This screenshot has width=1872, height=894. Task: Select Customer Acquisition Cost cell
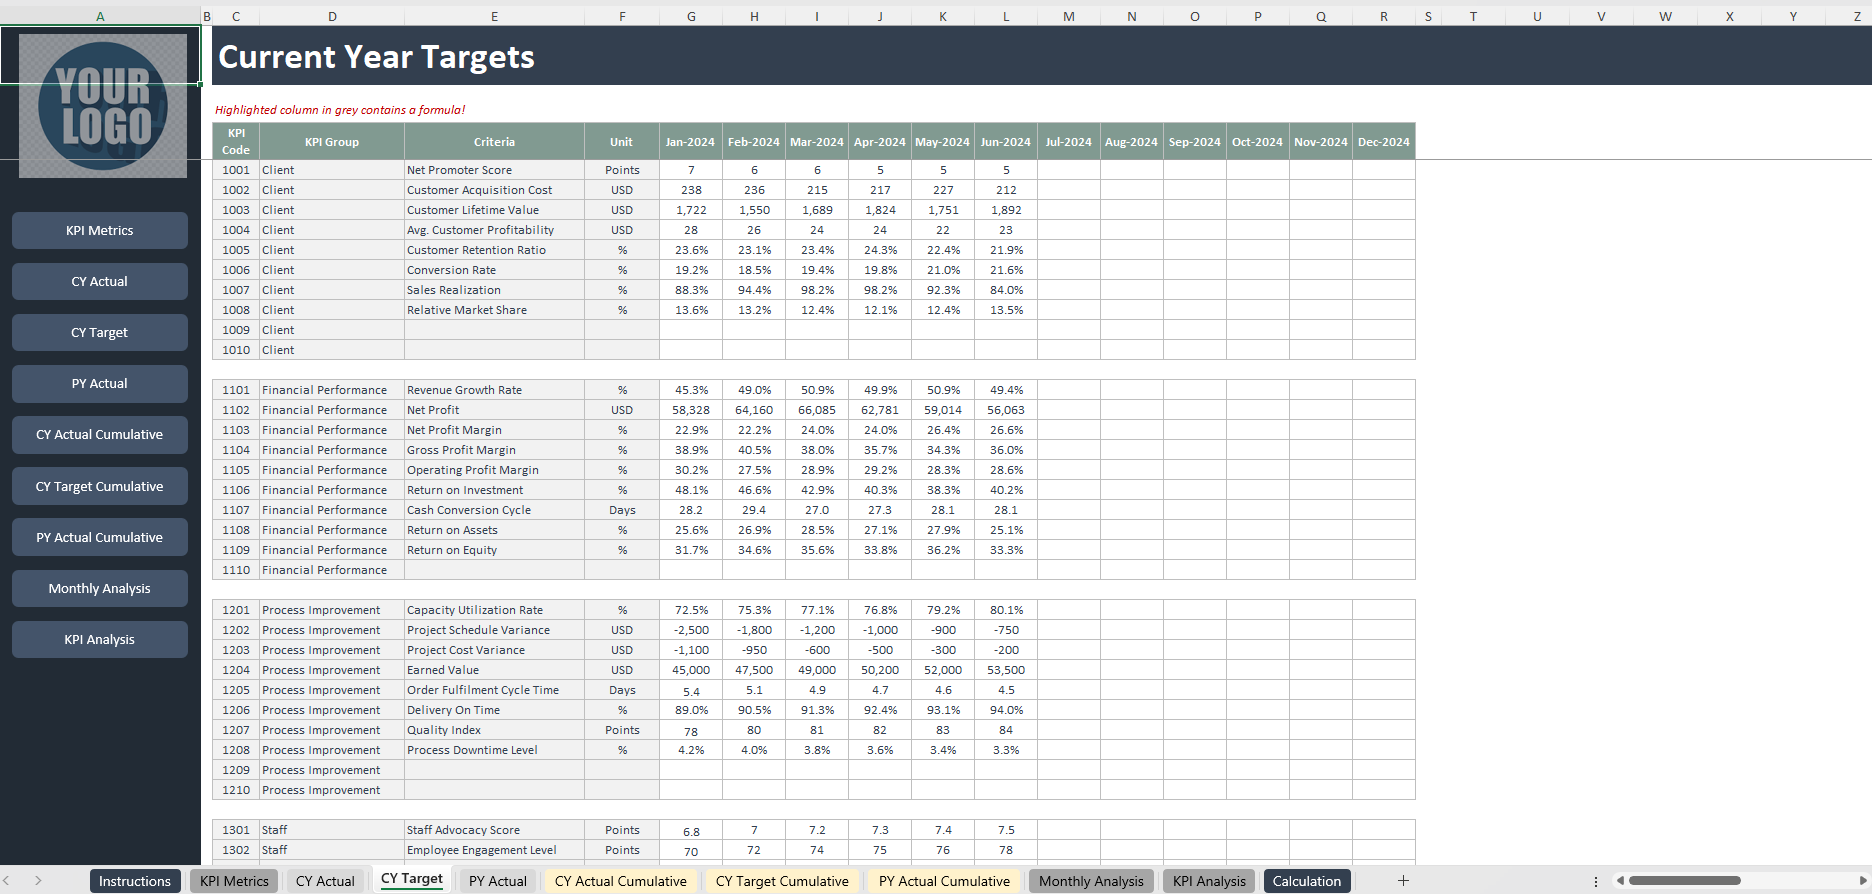pos(494,190)
